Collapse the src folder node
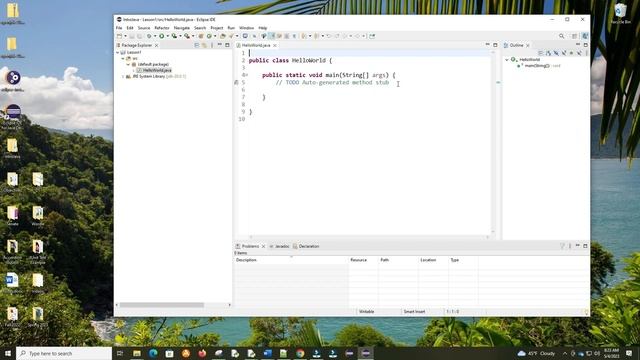 click(123, 58)
